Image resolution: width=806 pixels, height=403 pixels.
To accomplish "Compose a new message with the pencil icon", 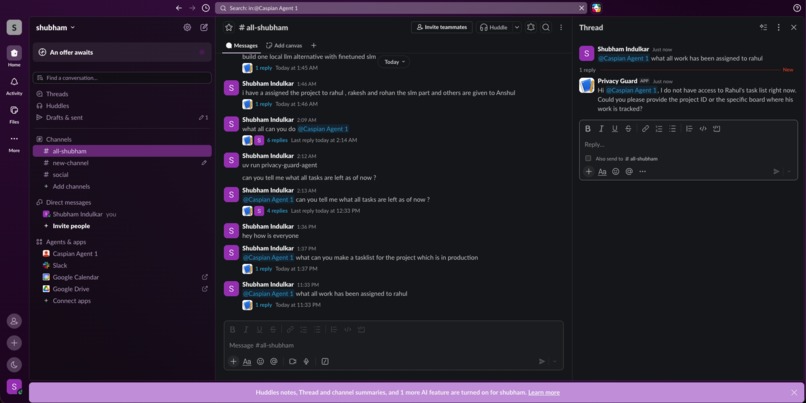I will point(204,27).
